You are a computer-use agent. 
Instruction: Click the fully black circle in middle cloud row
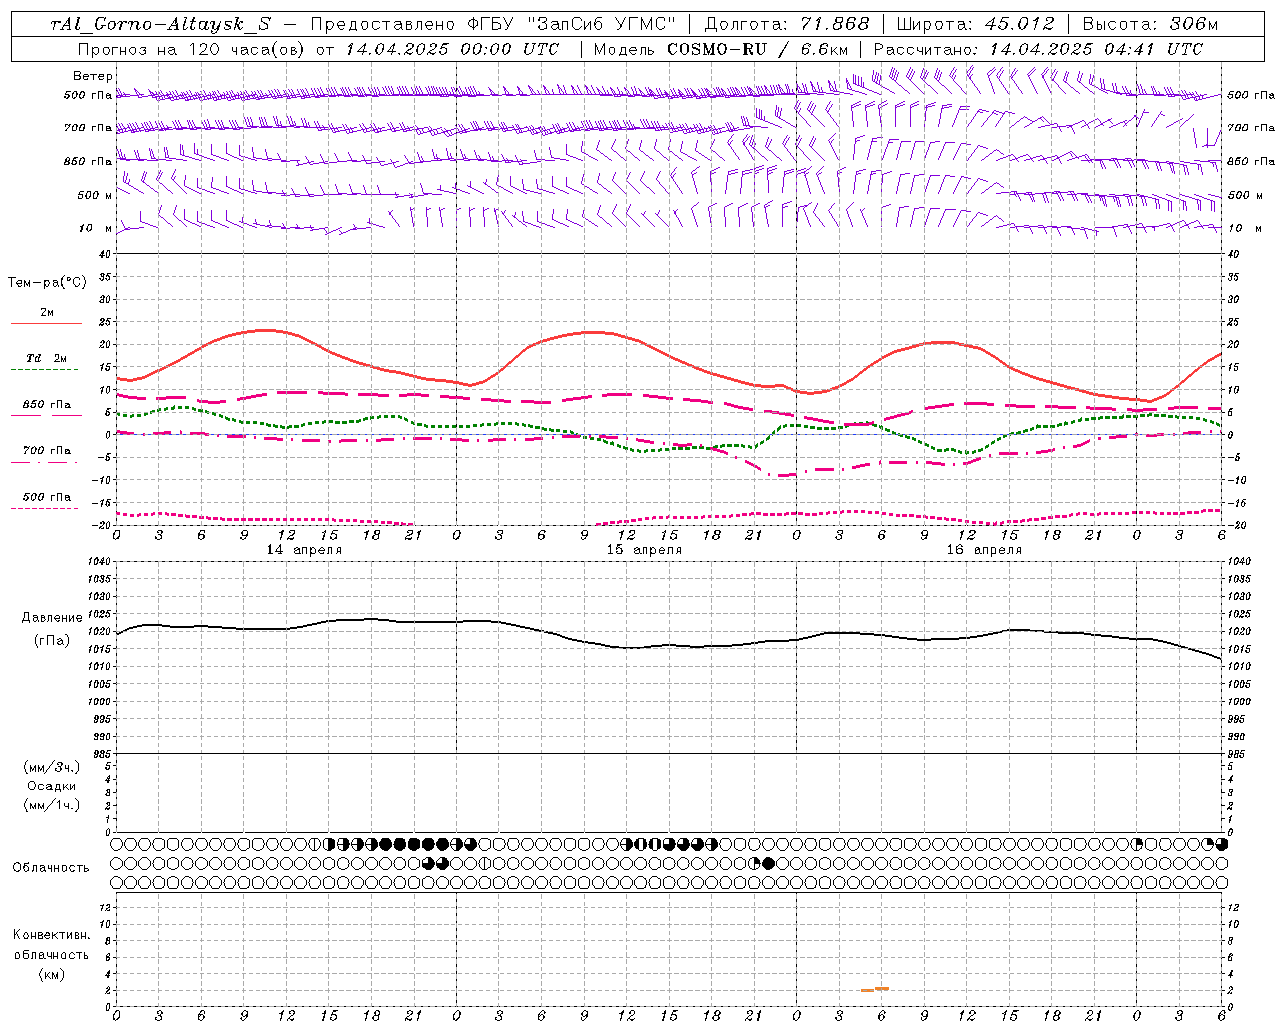(768, 863)
